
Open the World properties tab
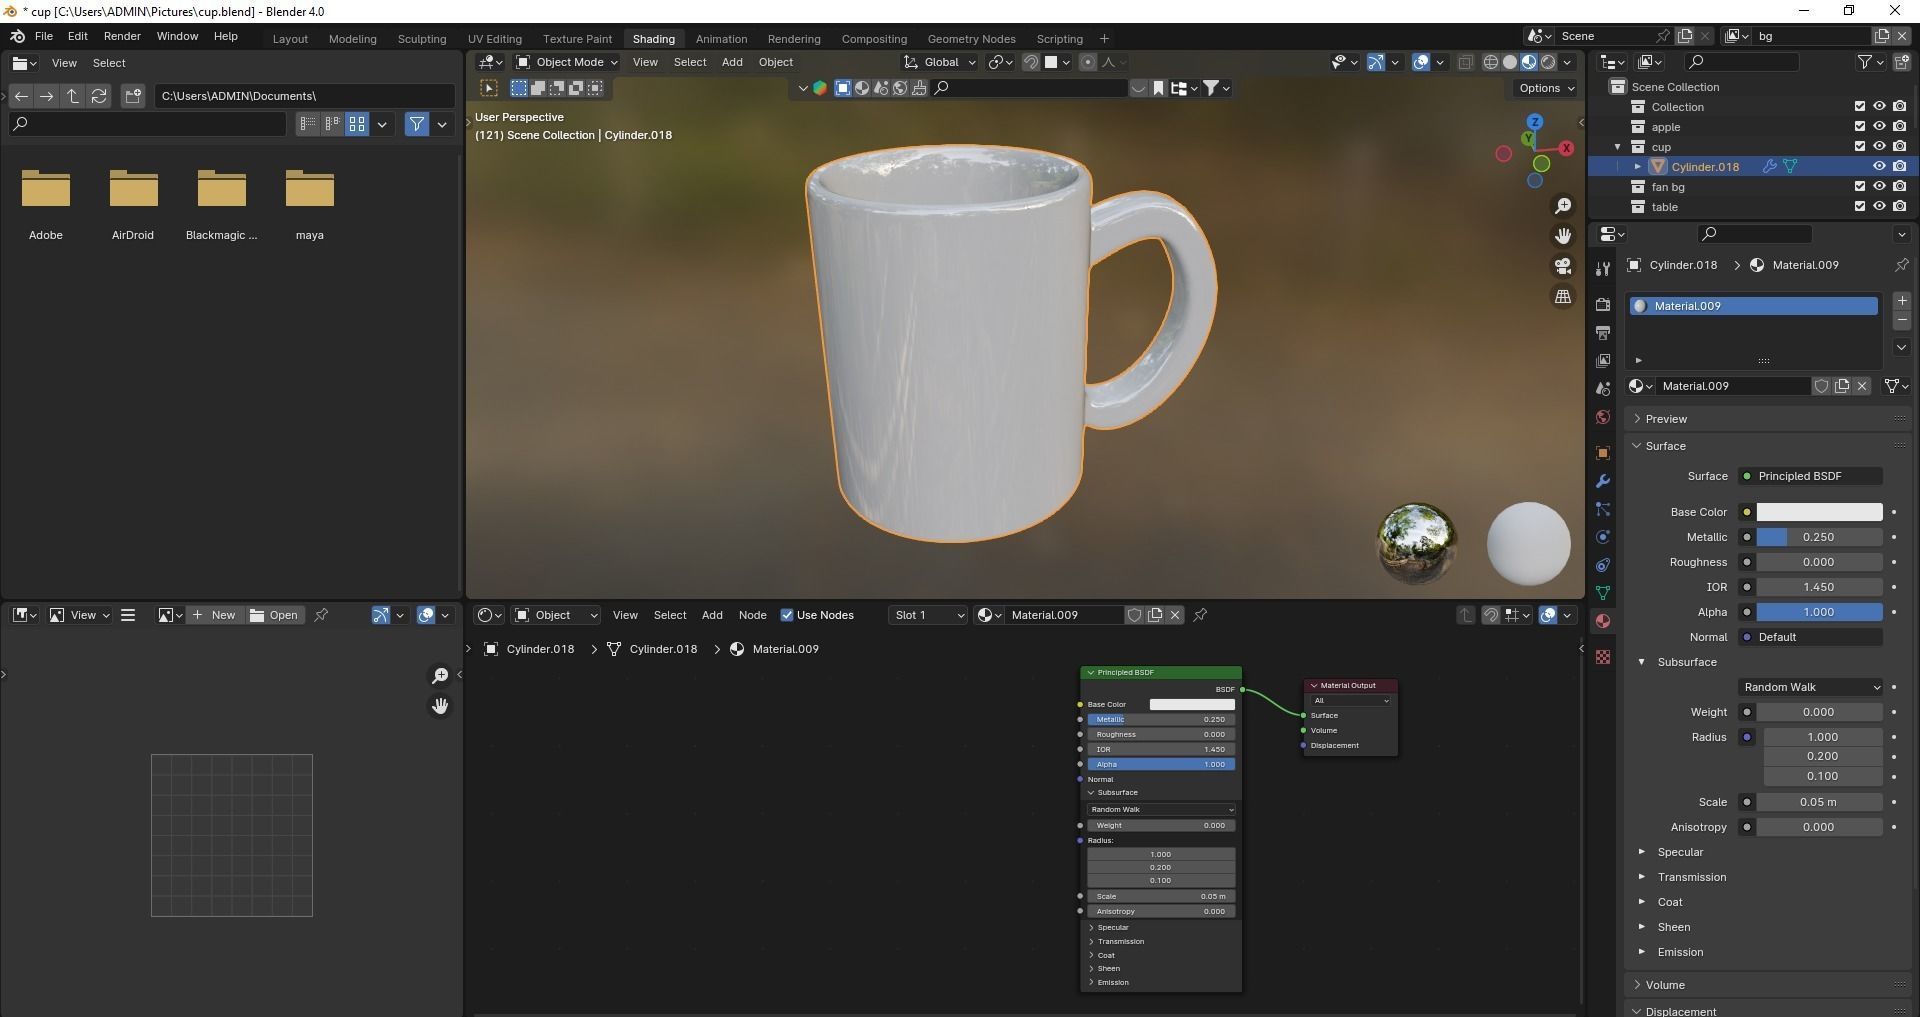1603,417
